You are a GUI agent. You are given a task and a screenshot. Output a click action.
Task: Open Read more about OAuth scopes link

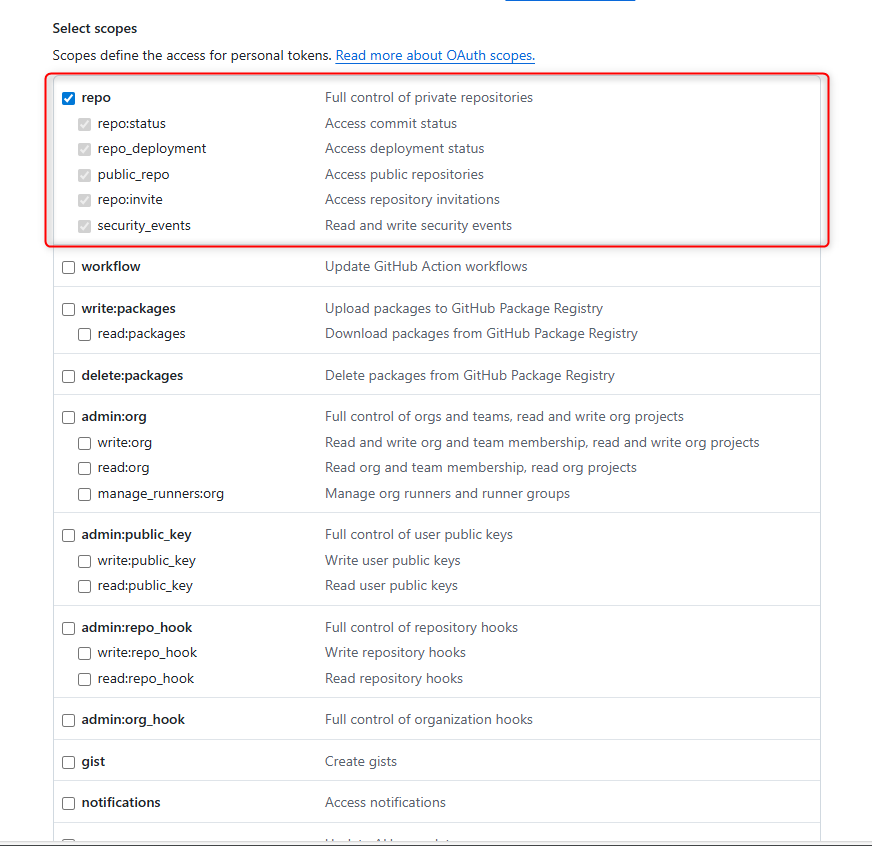(x=435, y=56)
